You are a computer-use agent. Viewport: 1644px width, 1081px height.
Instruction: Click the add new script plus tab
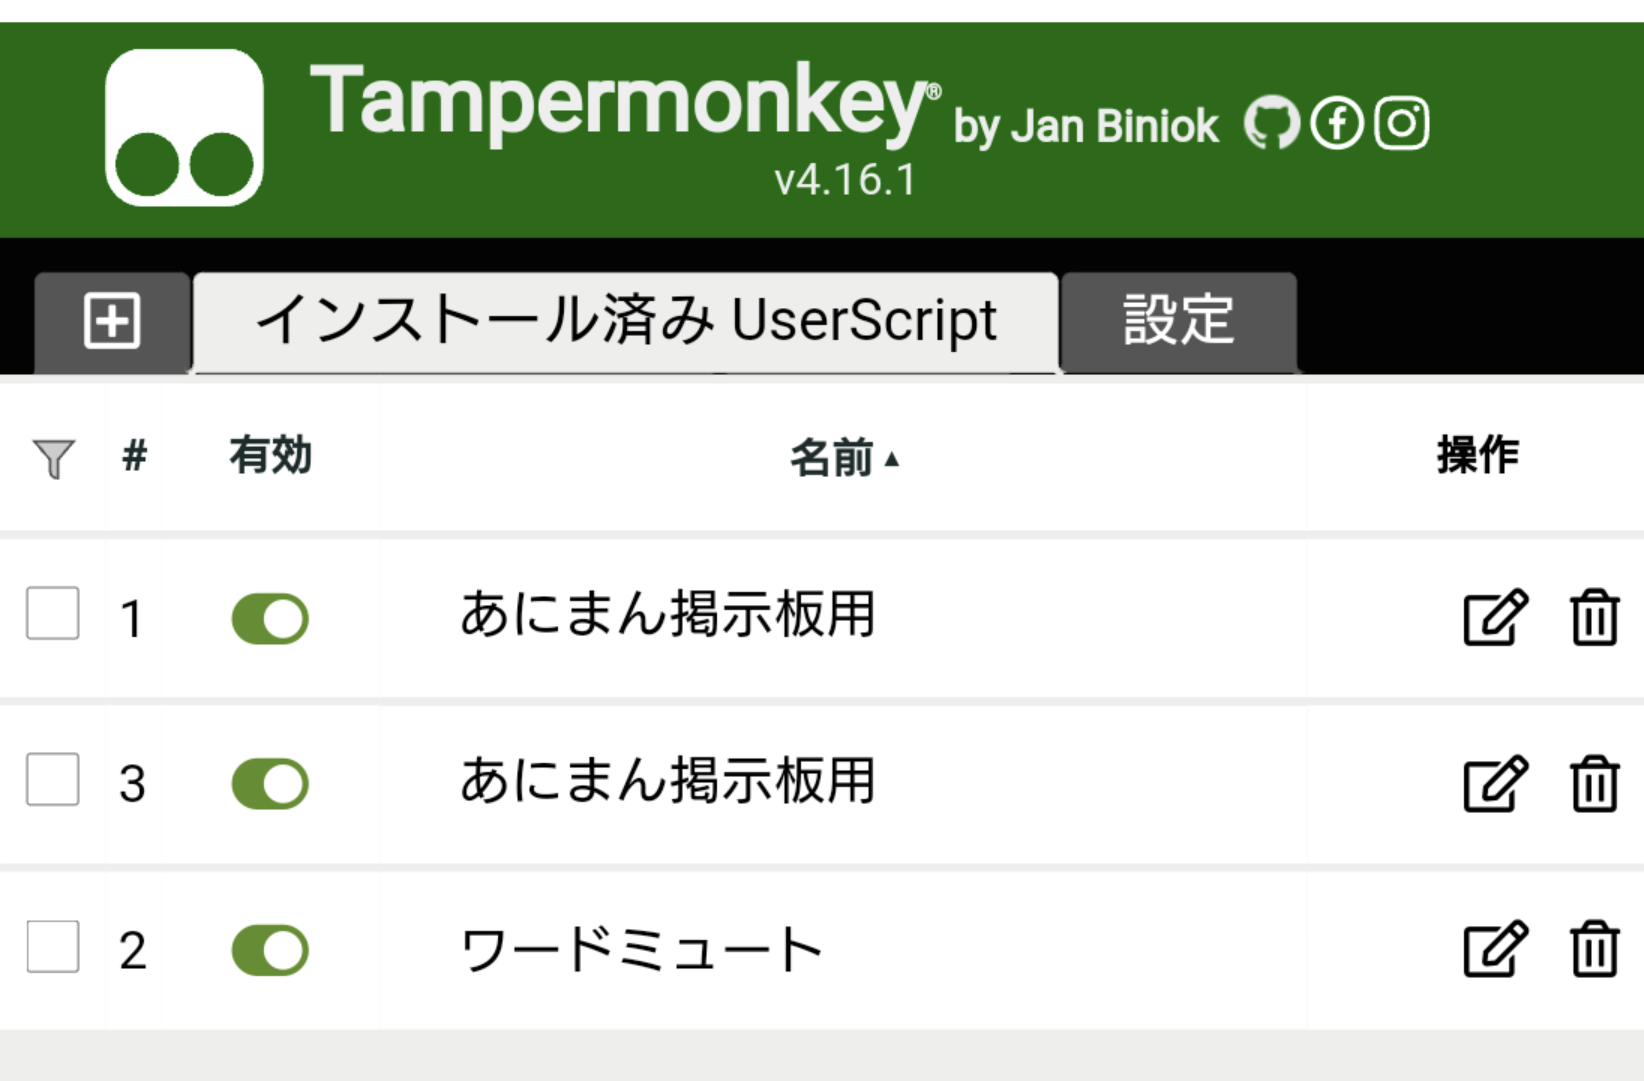(x=112, y=322)
